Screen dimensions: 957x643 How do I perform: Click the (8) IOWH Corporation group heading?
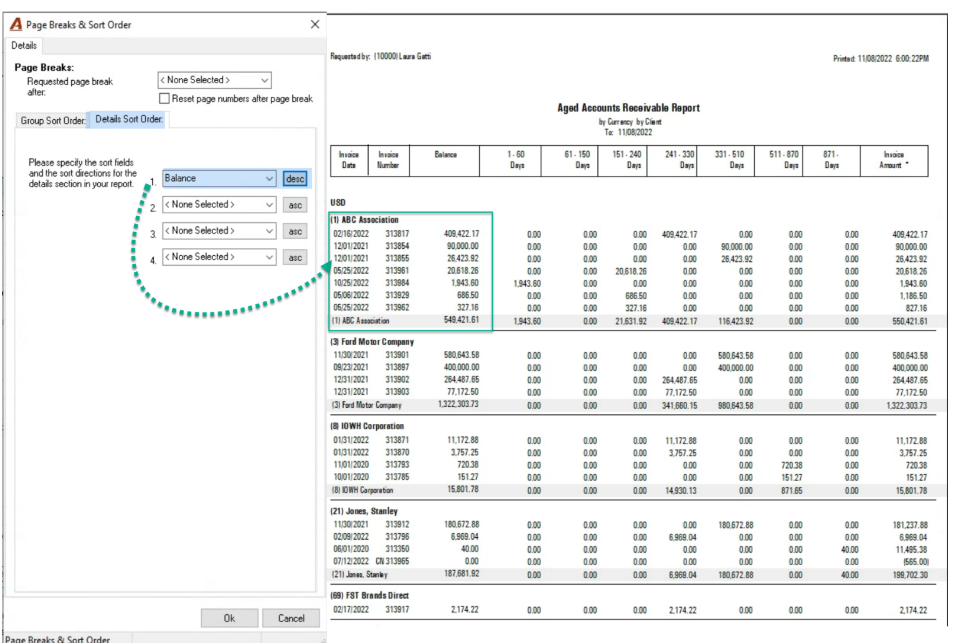367,426
